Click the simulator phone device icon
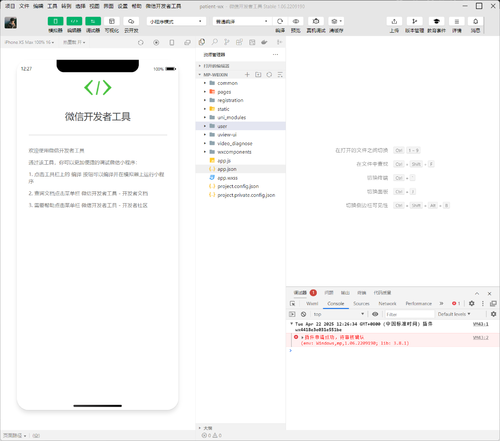 tap(172, 42)
